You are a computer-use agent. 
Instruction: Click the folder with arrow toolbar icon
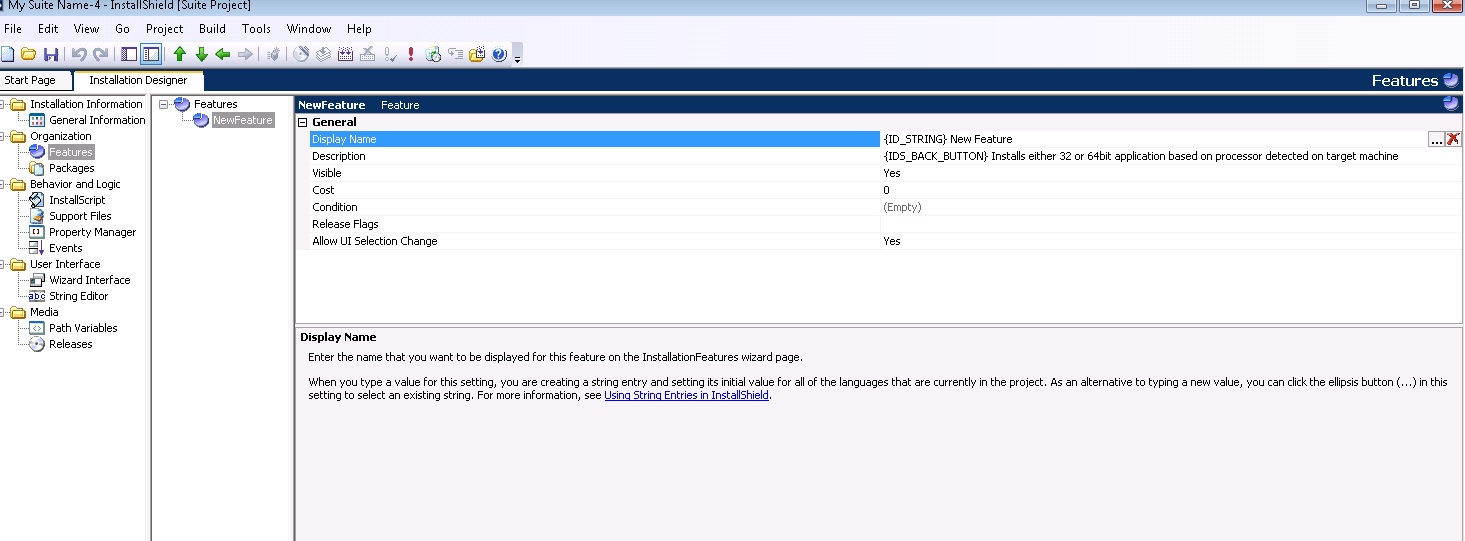click(477, 54)
